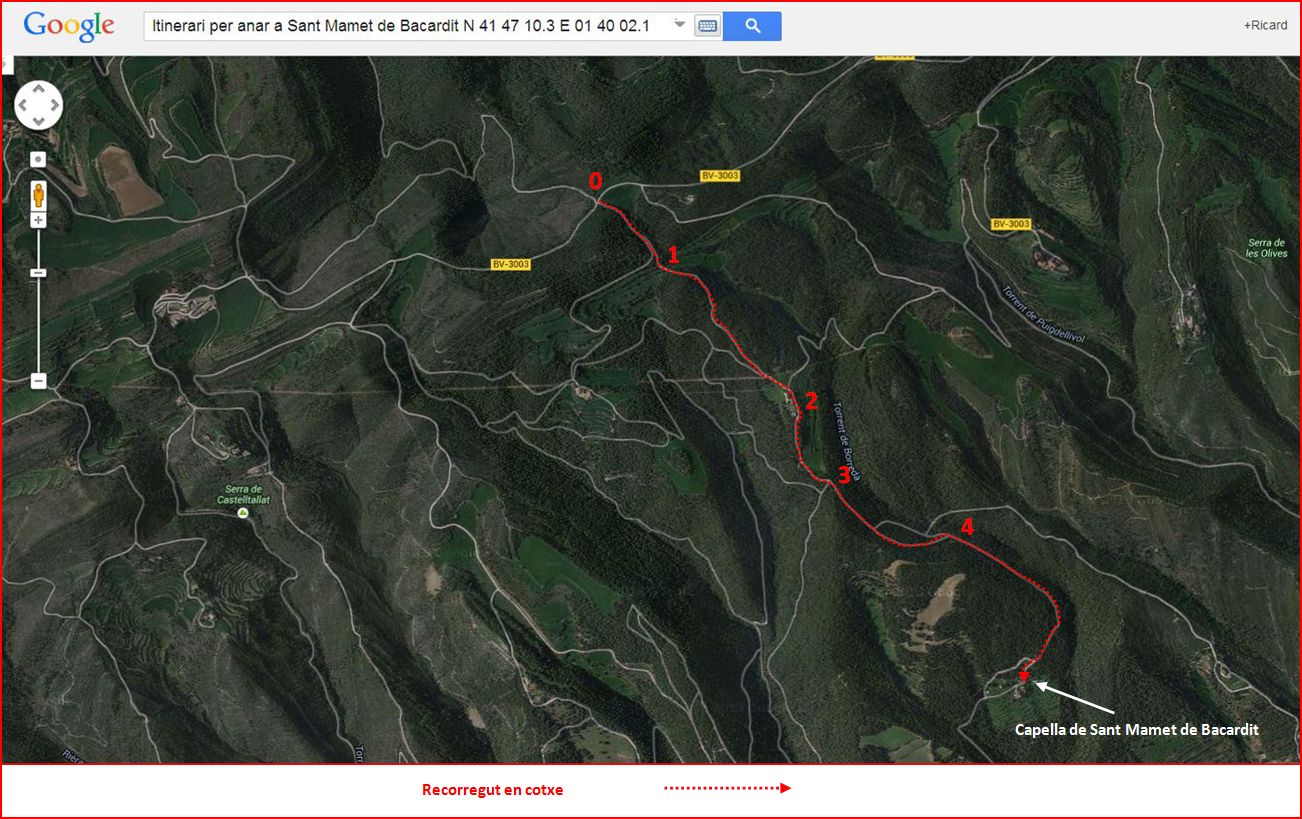The image size is (1302, 819).
Task: Open the on-screen keyboard input tool
Action: 707,26
